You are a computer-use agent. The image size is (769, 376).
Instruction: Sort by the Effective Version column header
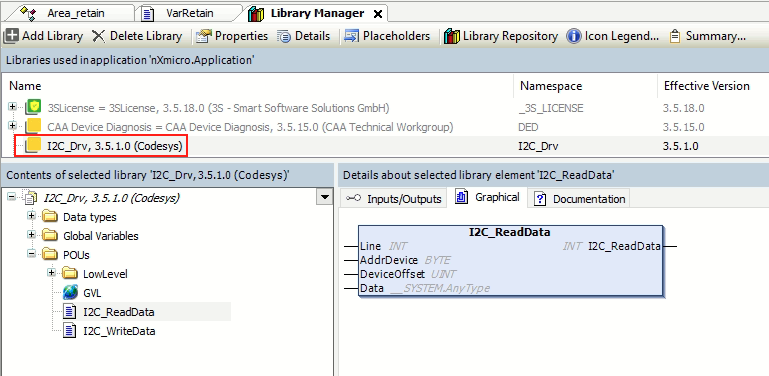click(x=713, y=86)
